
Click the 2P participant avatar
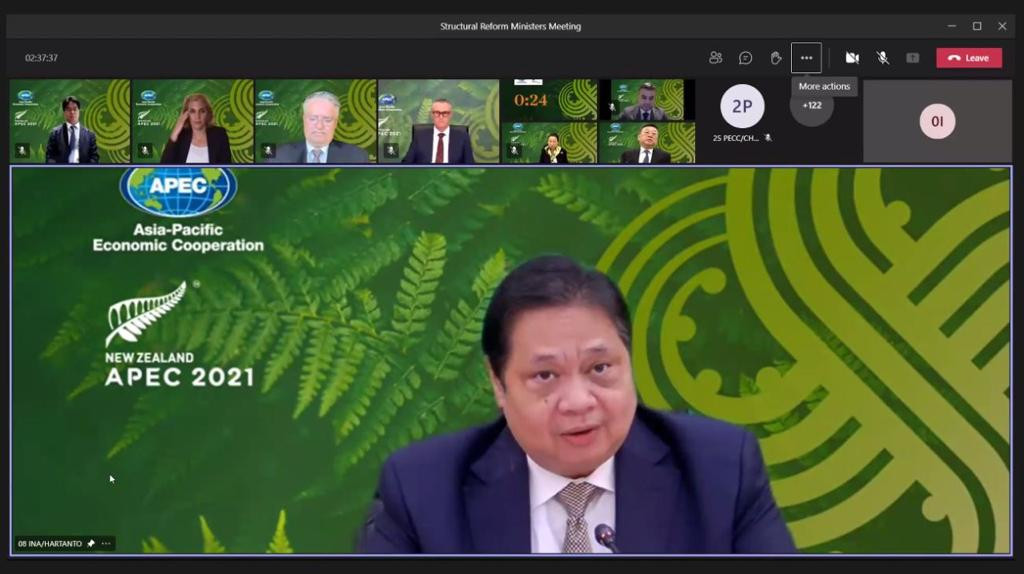(x=742, y=106)
